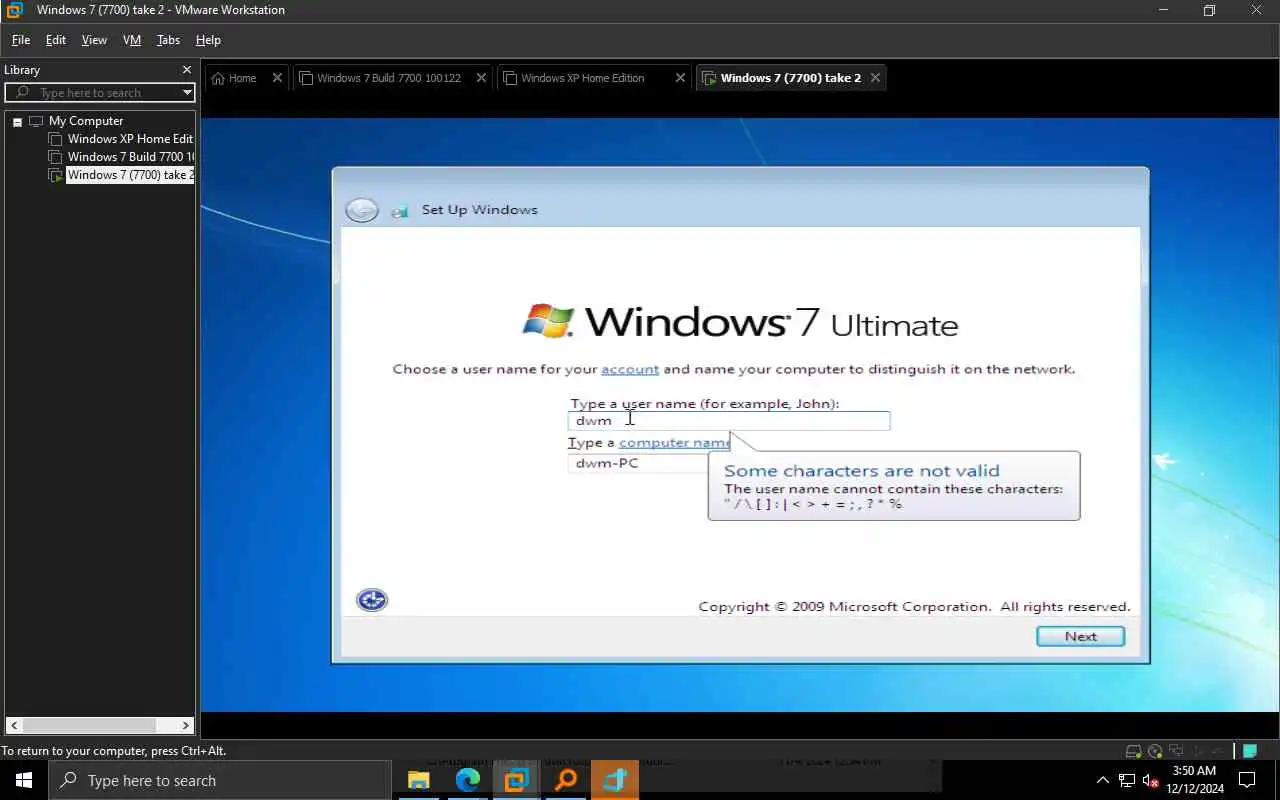Click the library scrollbar right arrow
Viewport: 1280px width, 800px height.
click(x=186, y=725)
